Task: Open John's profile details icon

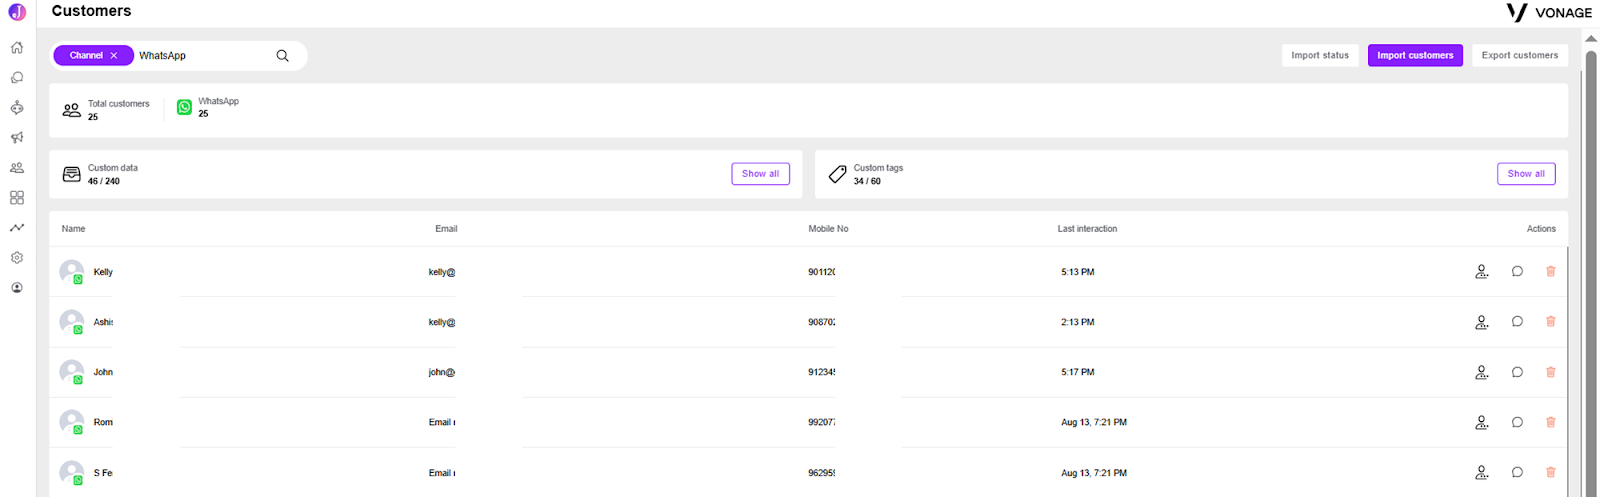Action: point(1482,372)
